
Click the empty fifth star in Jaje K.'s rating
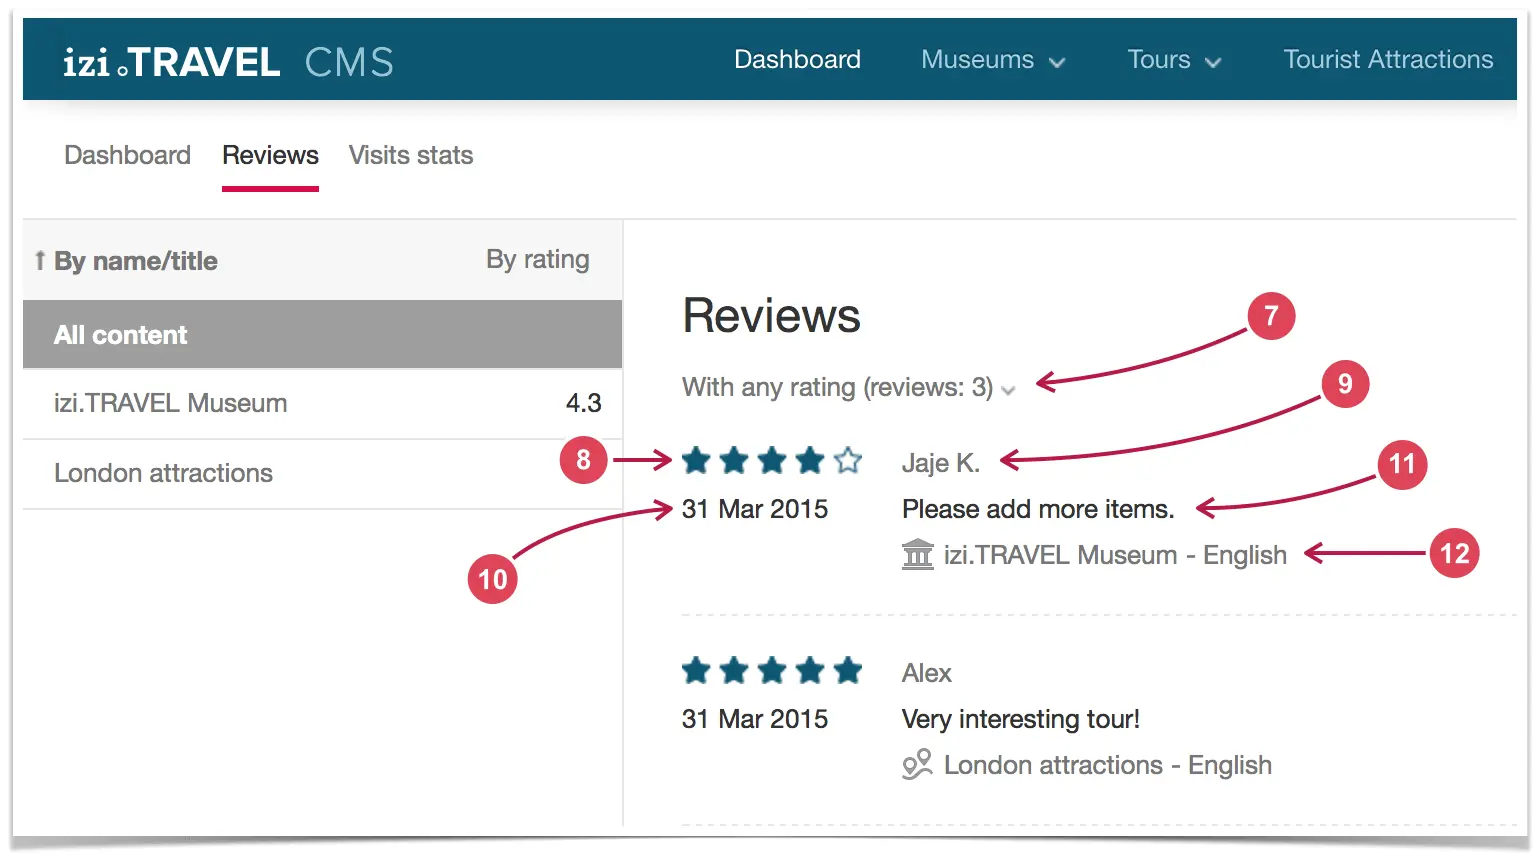tap(848, 460)
